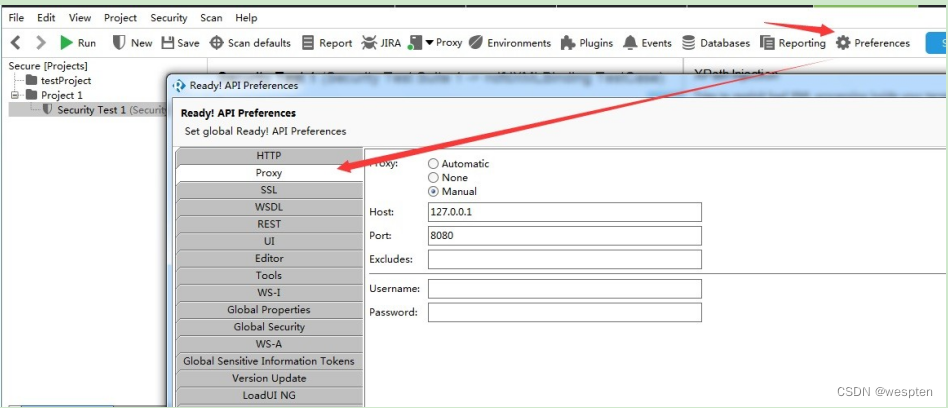Open Events bell icon

(630, 43)
